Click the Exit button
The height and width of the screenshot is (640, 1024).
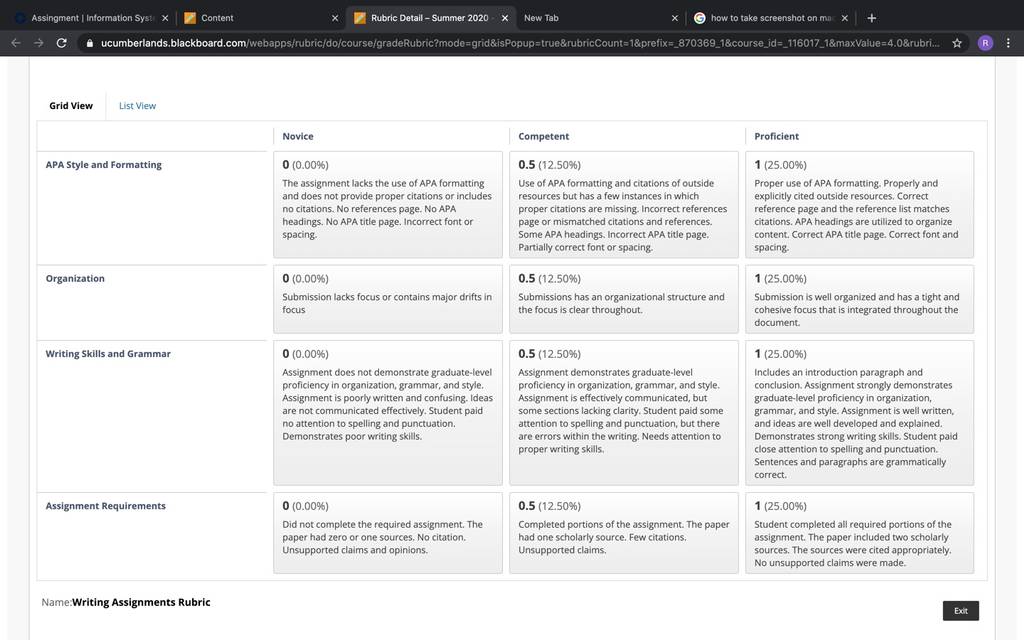961,611
